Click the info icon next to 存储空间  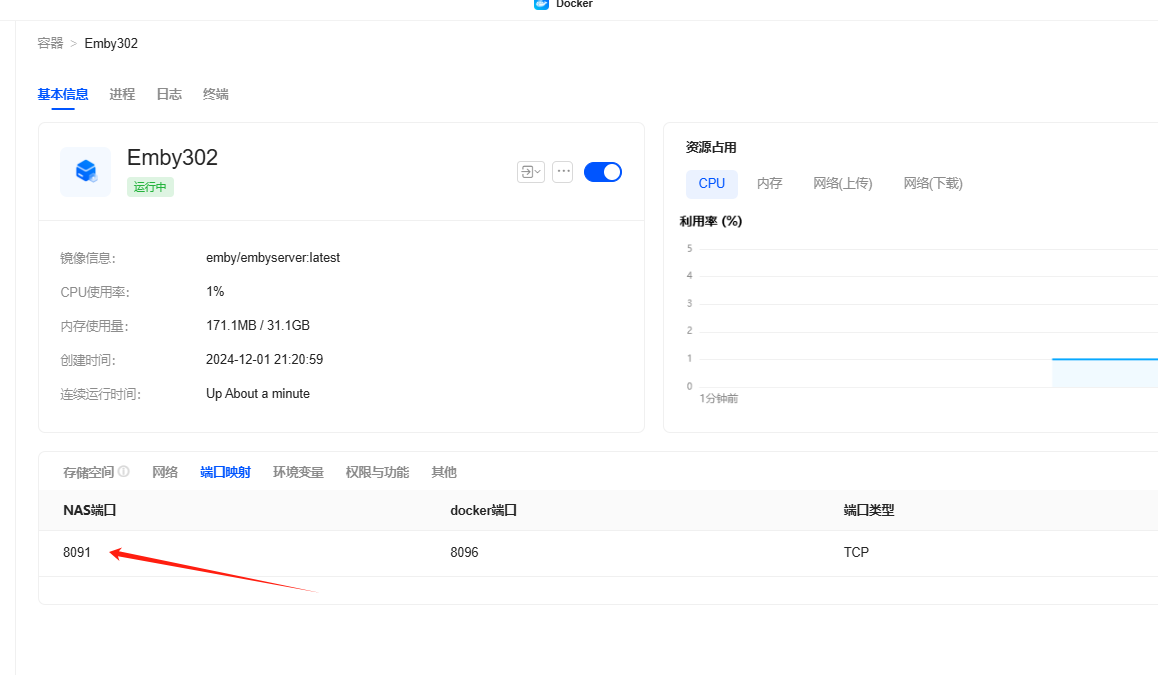(124, 471)
